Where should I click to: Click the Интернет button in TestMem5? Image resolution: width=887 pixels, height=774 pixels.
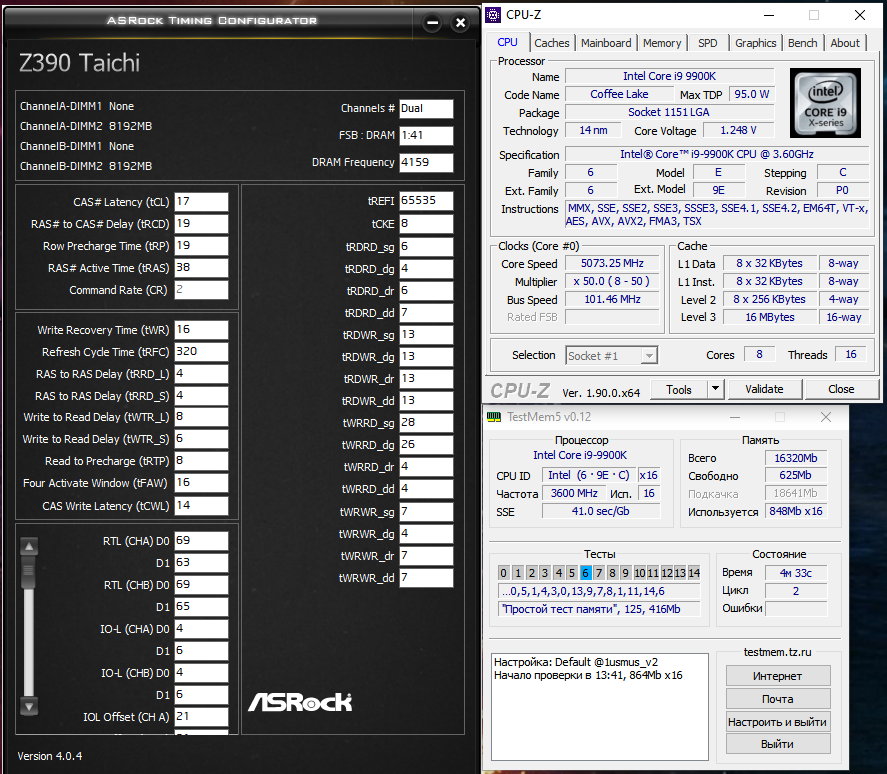tap(778, 676)
